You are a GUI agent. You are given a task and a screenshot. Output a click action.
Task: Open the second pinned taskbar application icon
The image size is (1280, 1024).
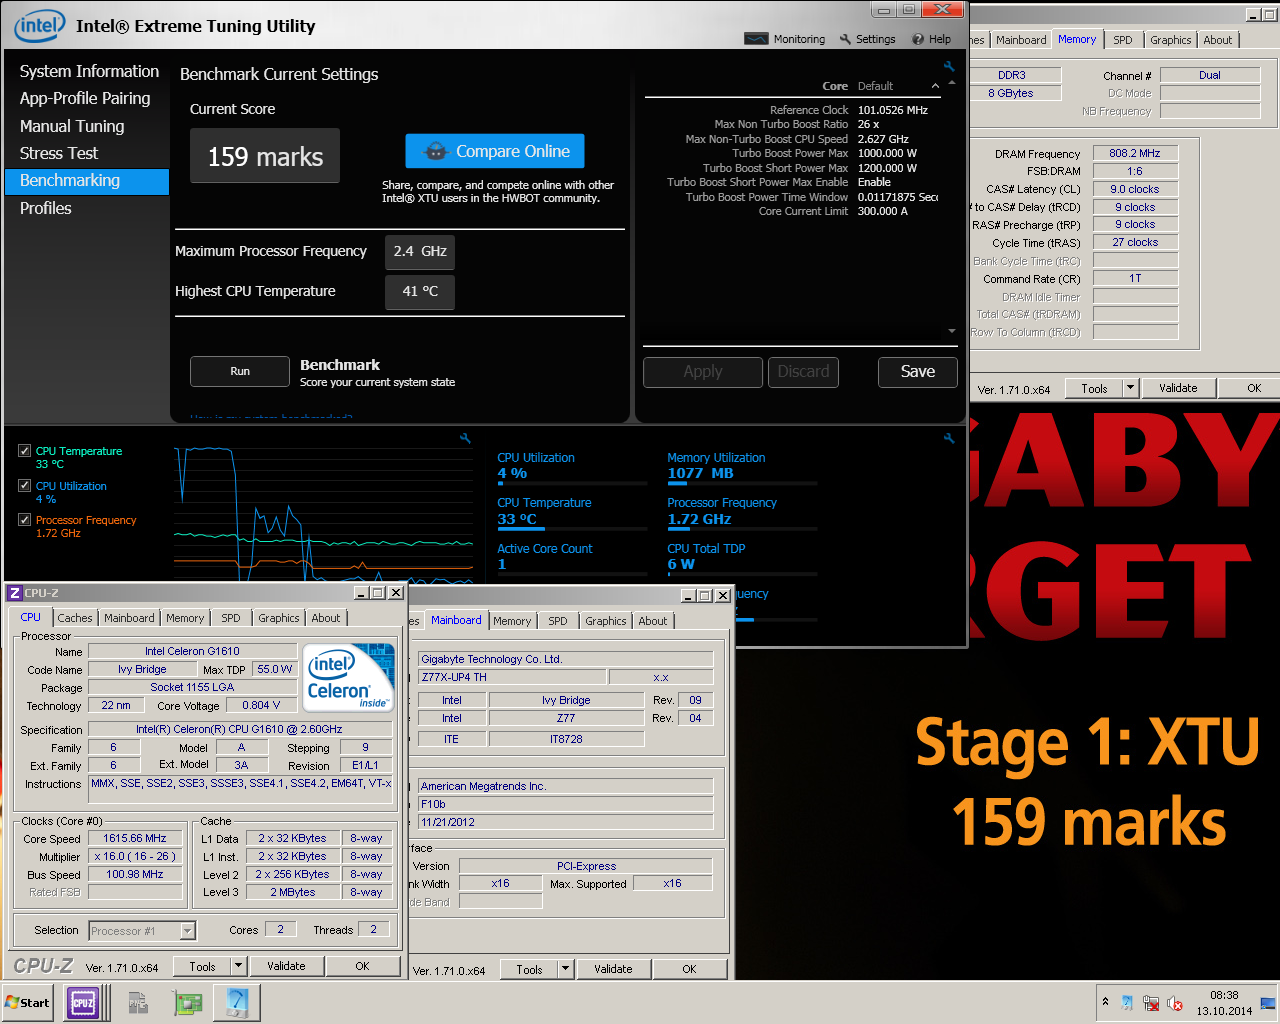coord(138,1002)
